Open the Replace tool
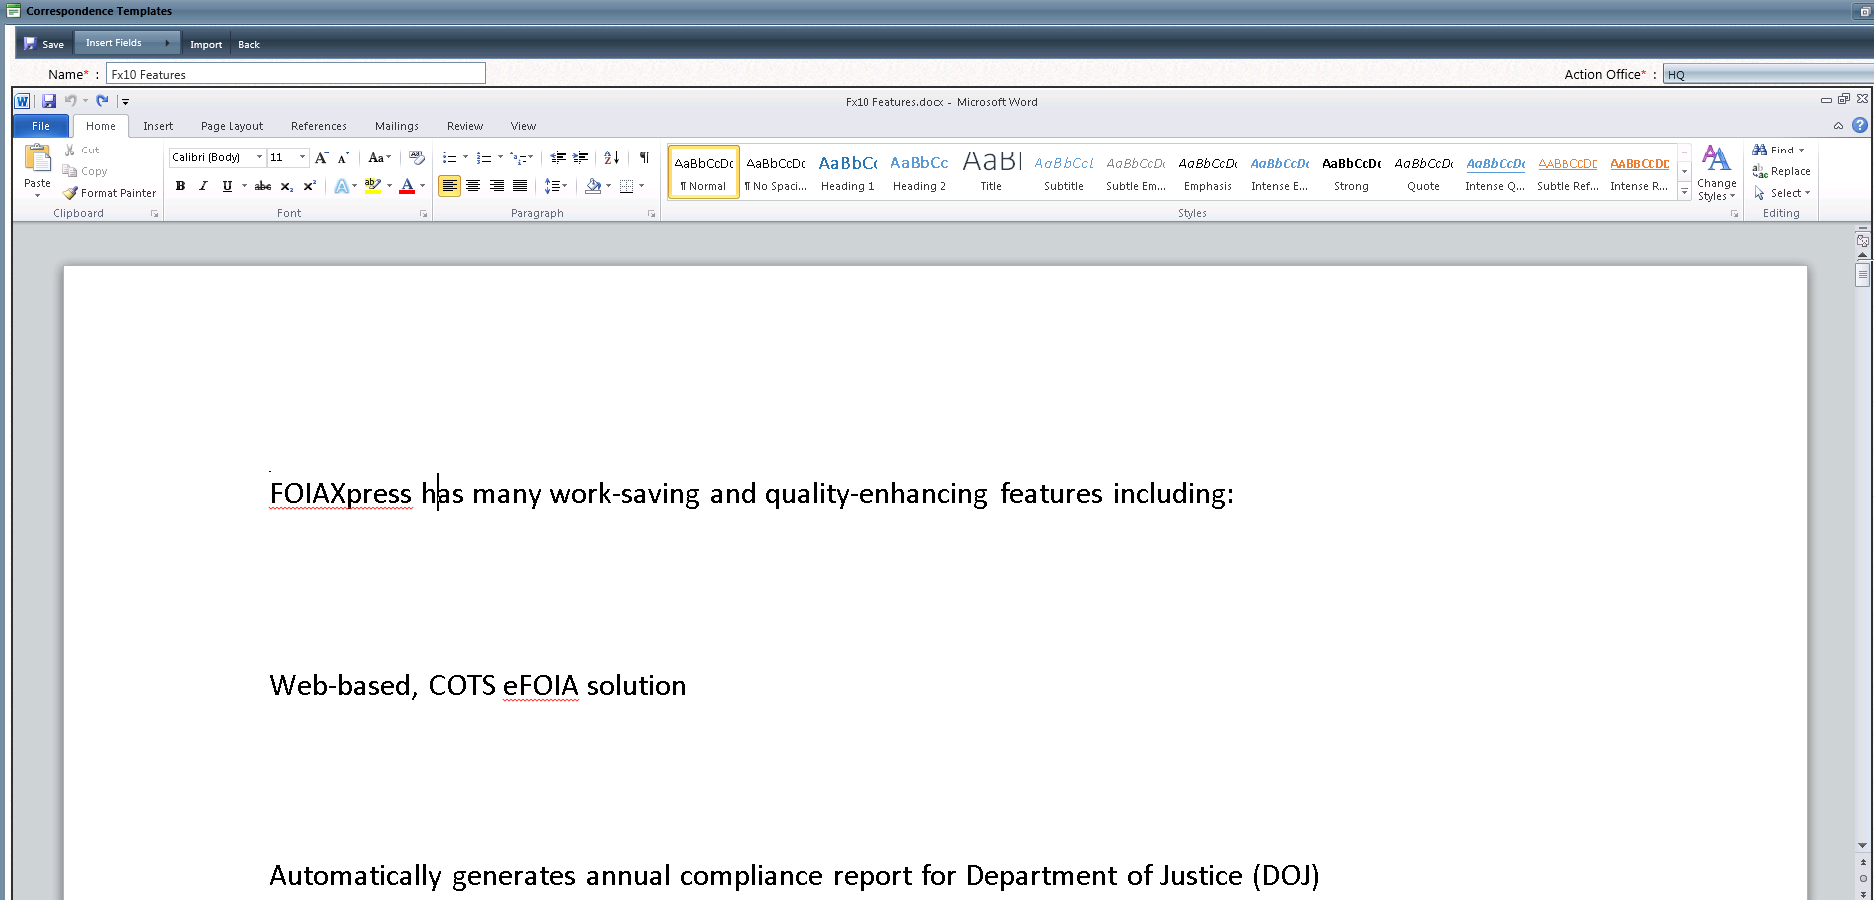 point(1781,171)
